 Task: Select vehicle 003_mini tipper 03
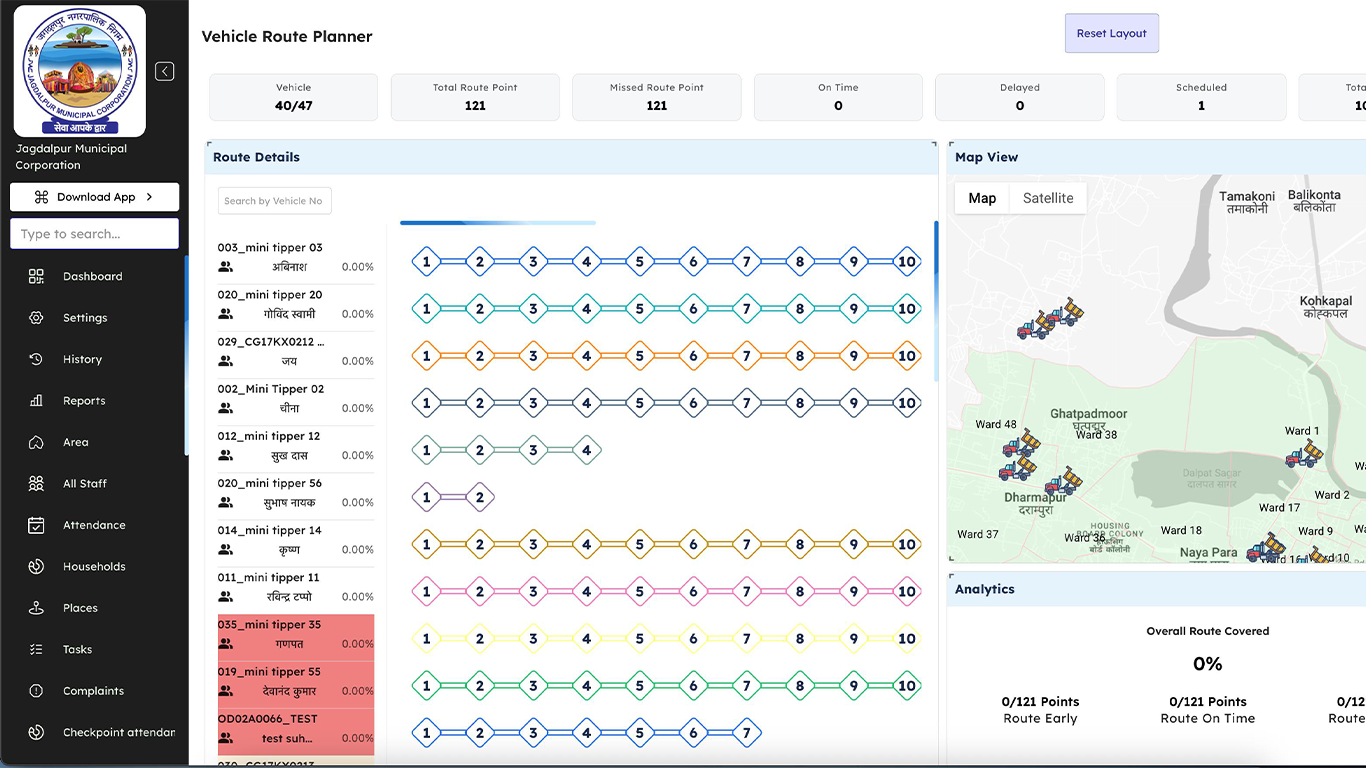click(296, 257)
